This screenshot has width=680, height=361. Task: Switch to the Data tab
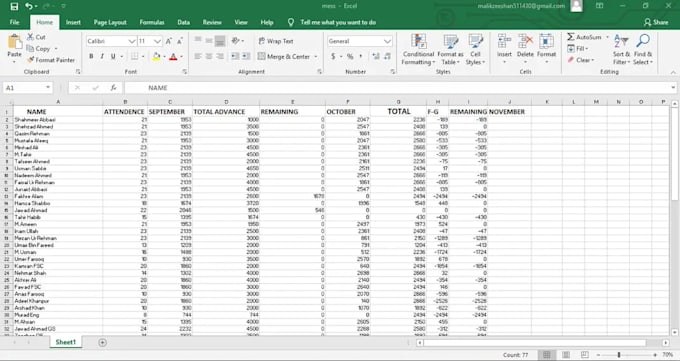183,22
